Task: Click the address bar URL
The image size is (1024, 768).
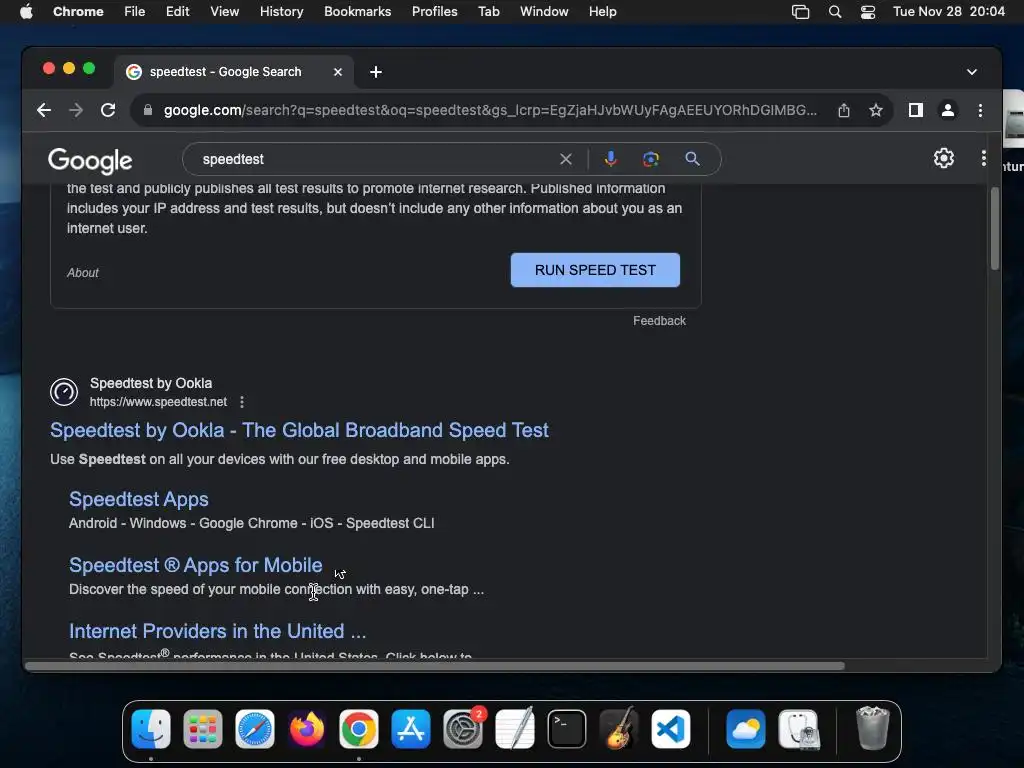Action: pos(490,110)
